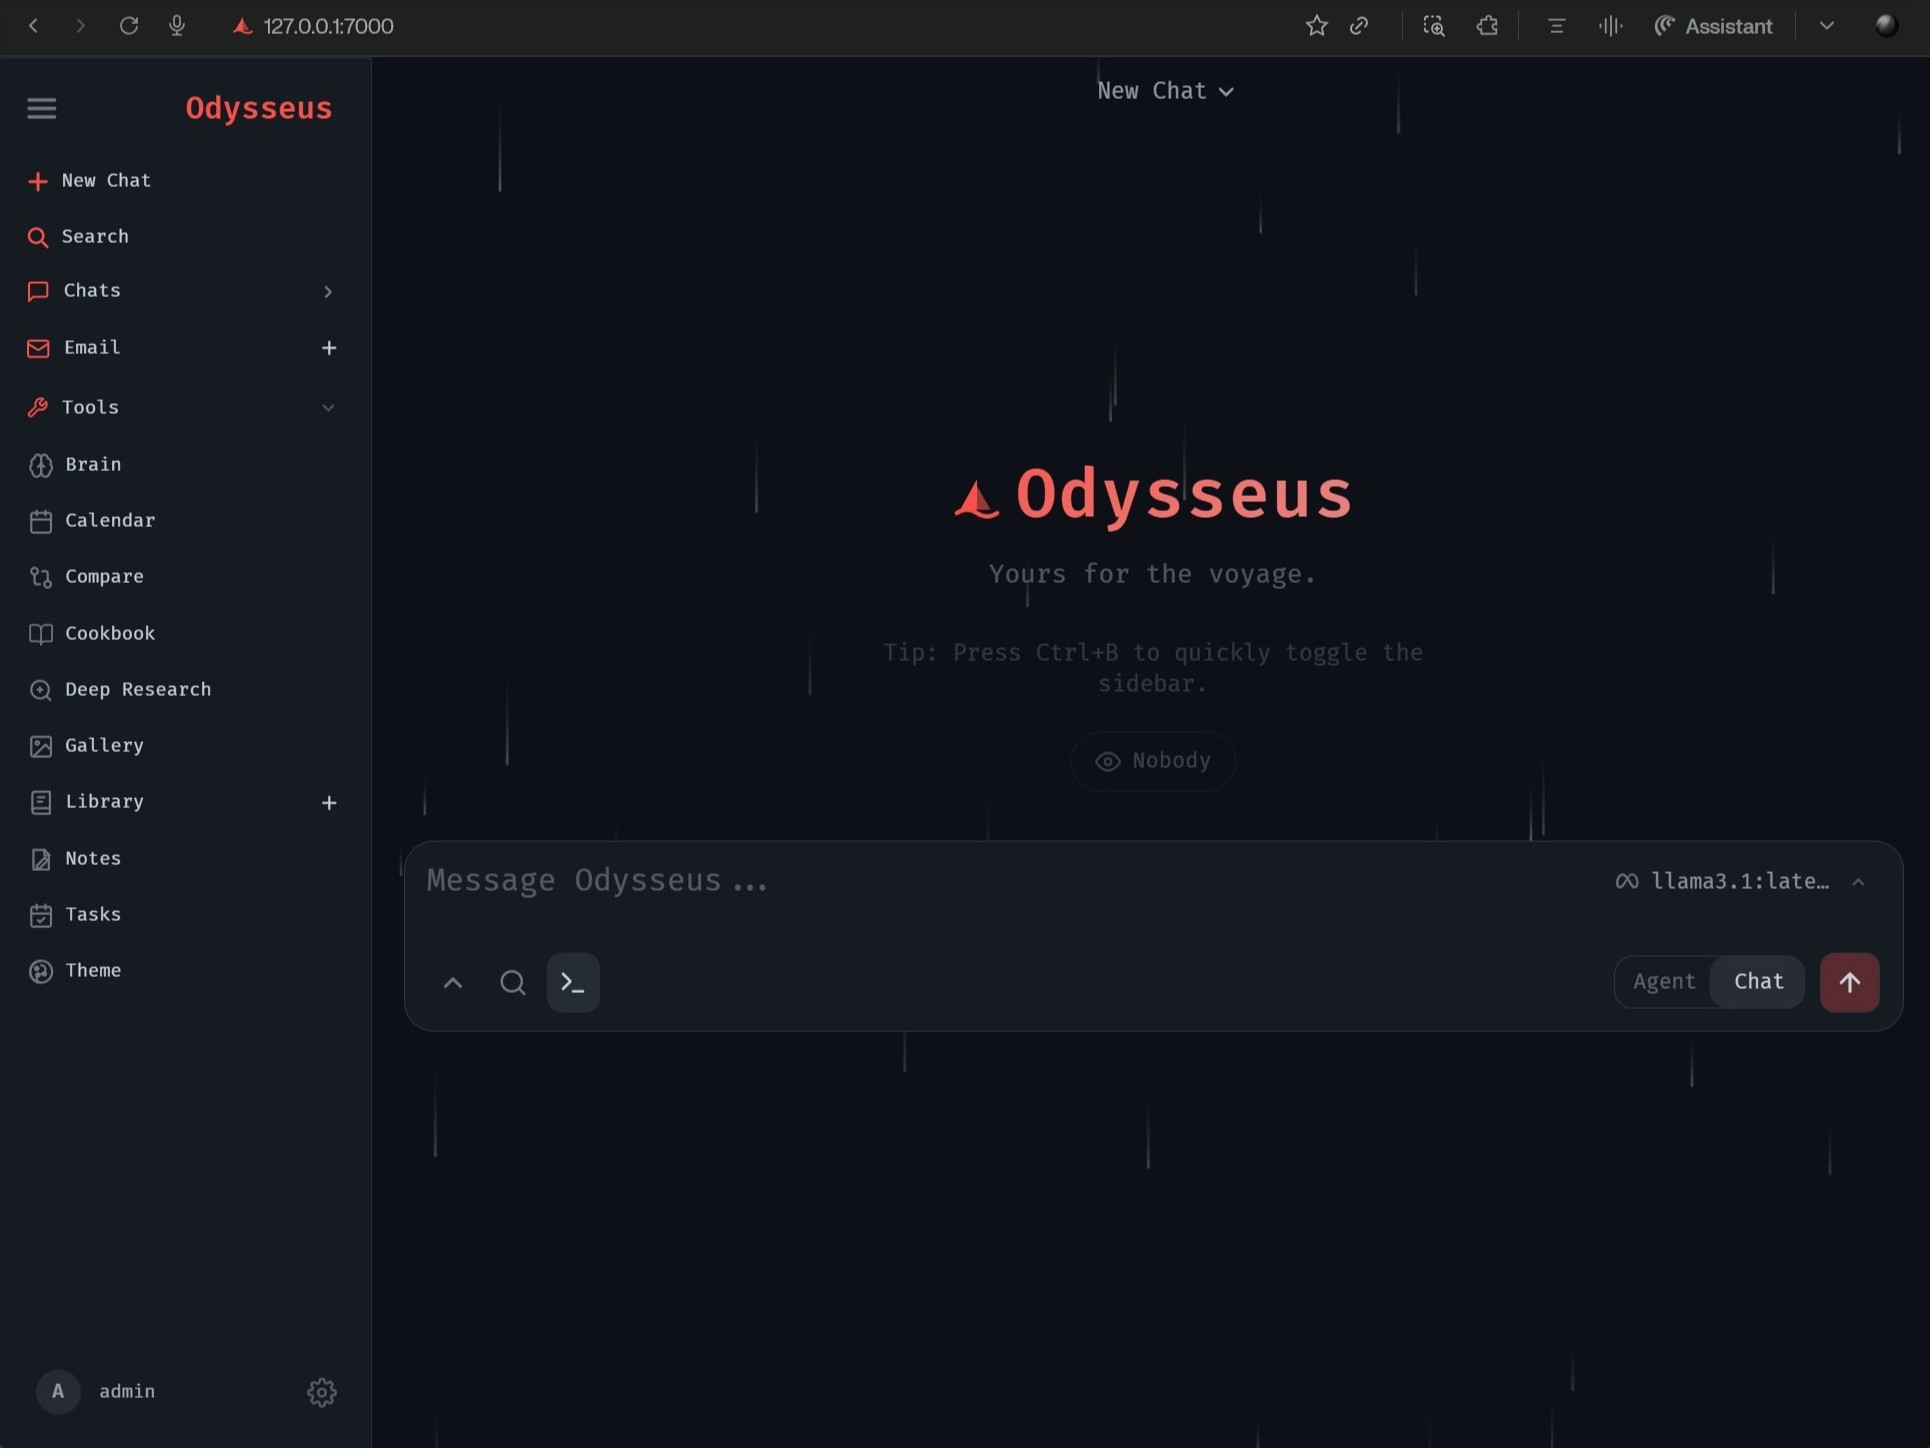This screenshot has width=1930, height=1448.
Task: Open the Notes tool
Action: tap(76, 859)
